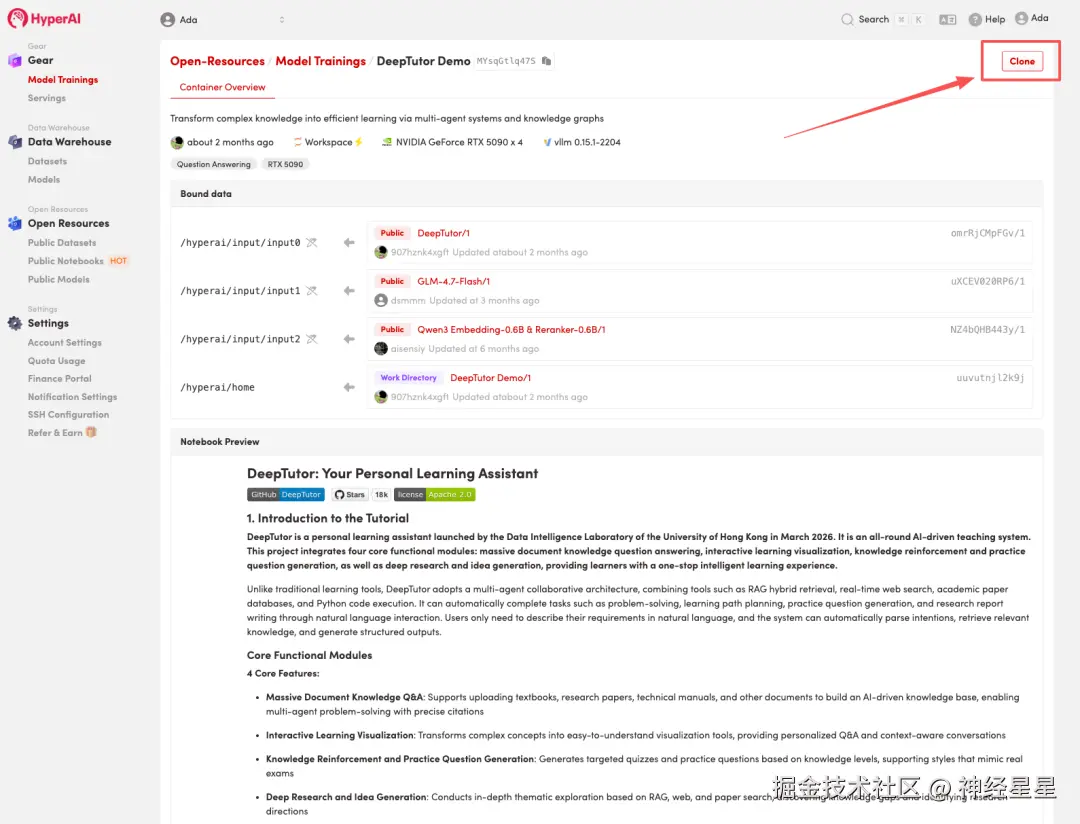Click arrow icon in /hyperai/home row
Image resolution: width=1080 pixels, height=824 pixels.
tap(349, 387)
